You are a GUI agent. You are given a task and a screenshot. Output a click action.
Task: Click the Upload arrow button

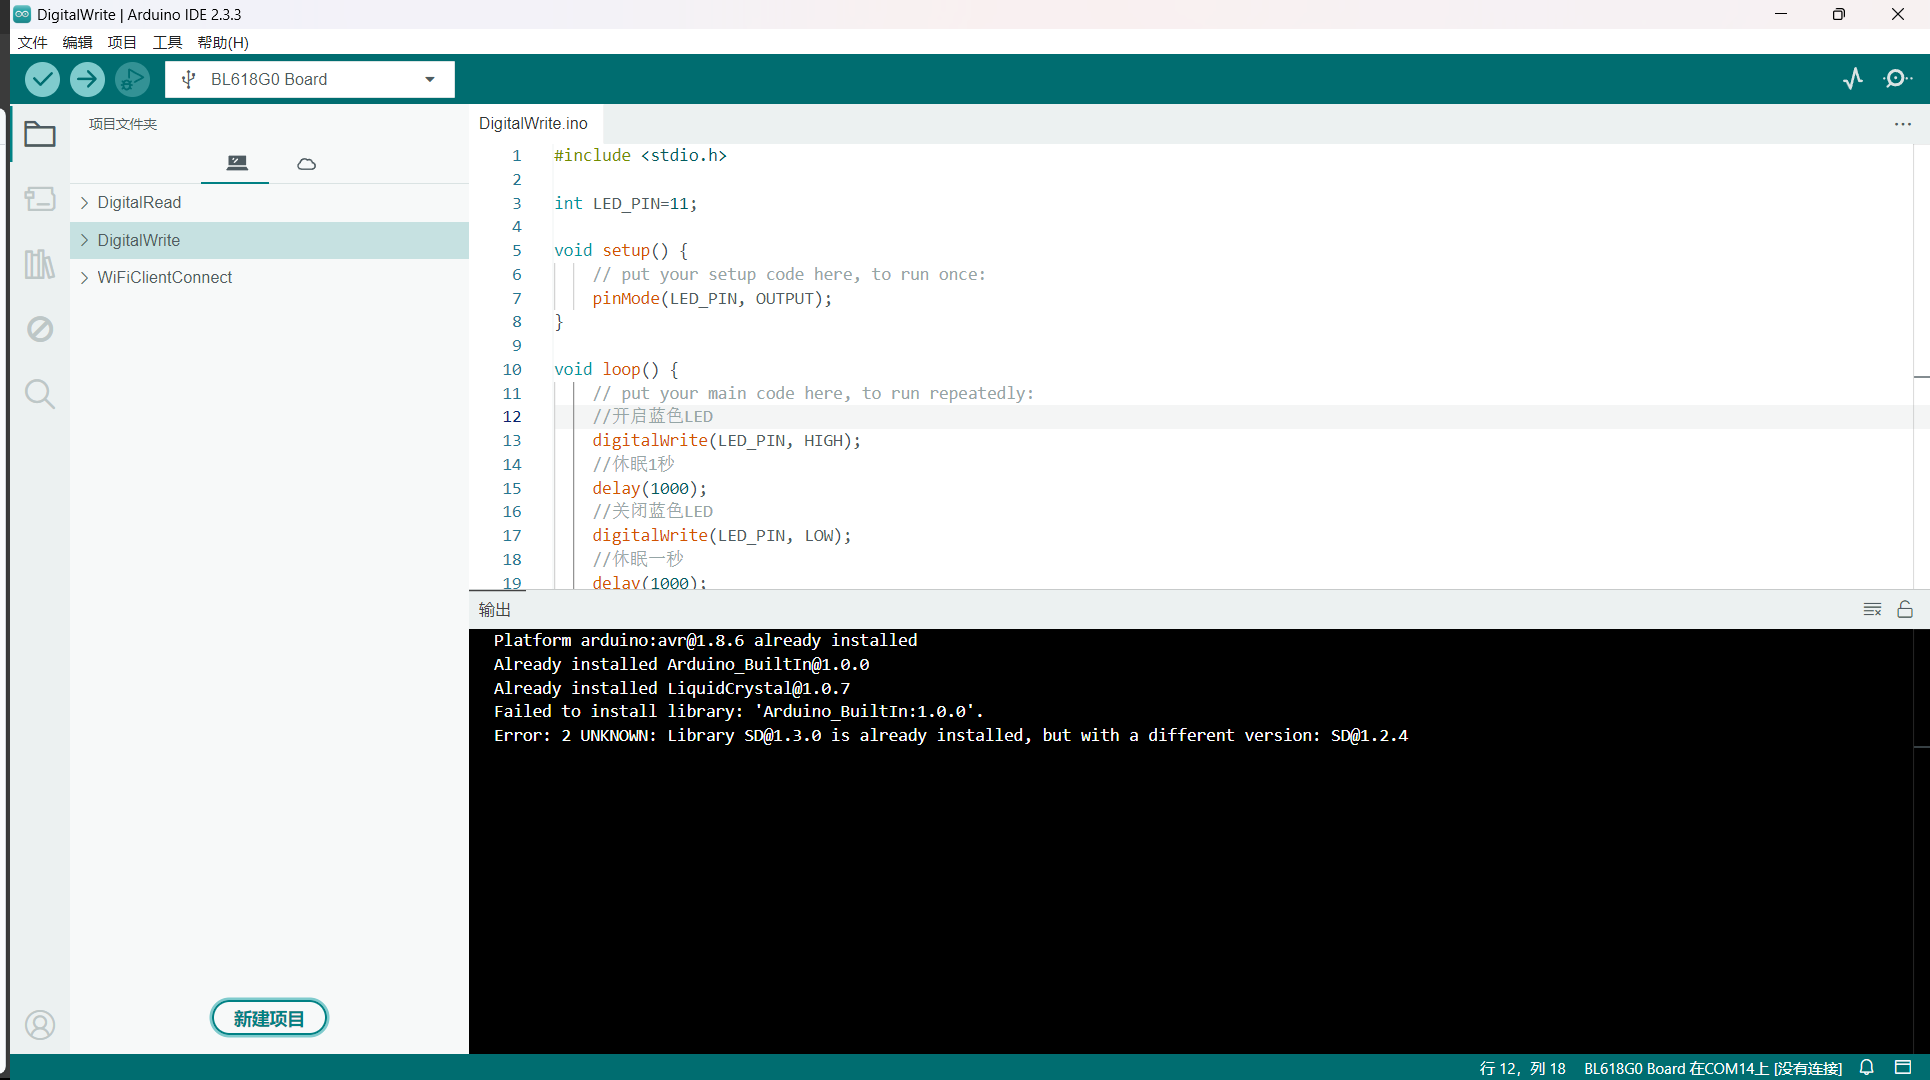pyautogui.click(x=87, y=79)
